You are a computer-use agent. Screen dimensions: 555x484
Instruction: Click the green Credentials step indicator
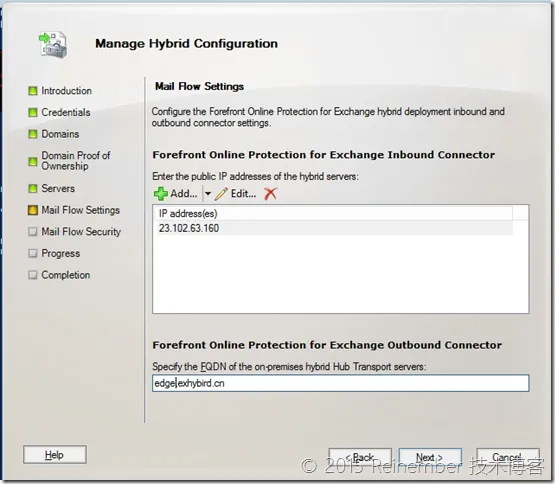(33, 113)
